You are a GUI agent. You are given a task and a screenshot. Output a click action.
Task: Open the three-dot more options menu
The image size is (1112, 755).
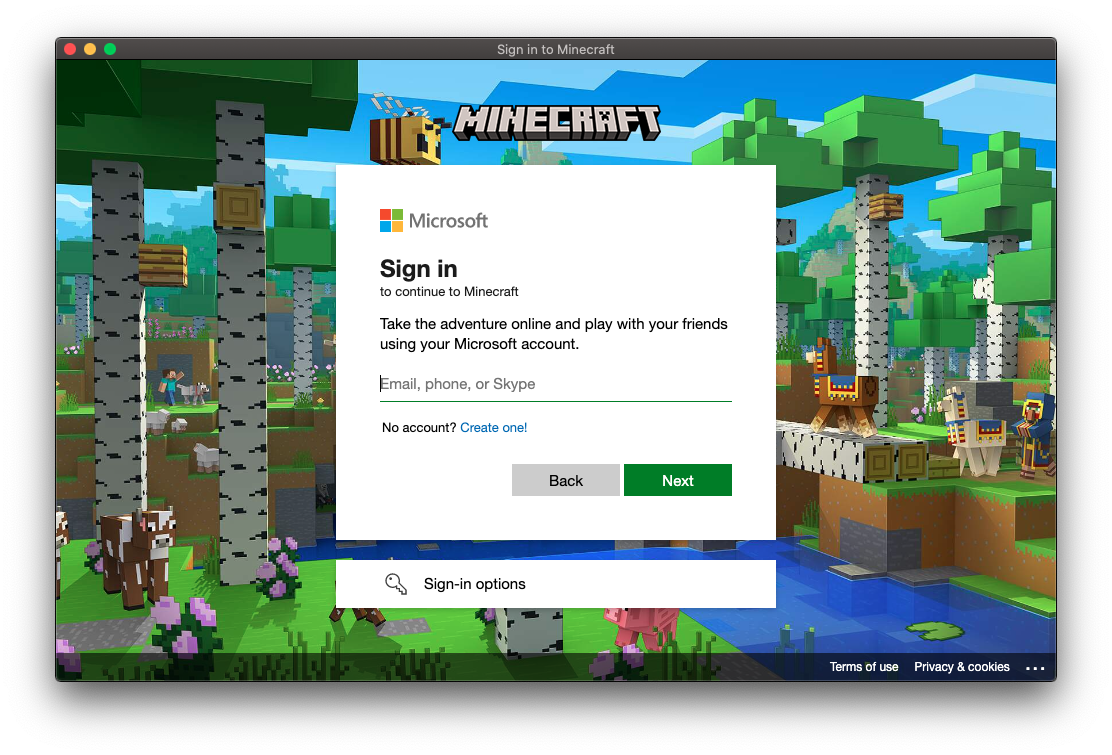coord(1035,668)
